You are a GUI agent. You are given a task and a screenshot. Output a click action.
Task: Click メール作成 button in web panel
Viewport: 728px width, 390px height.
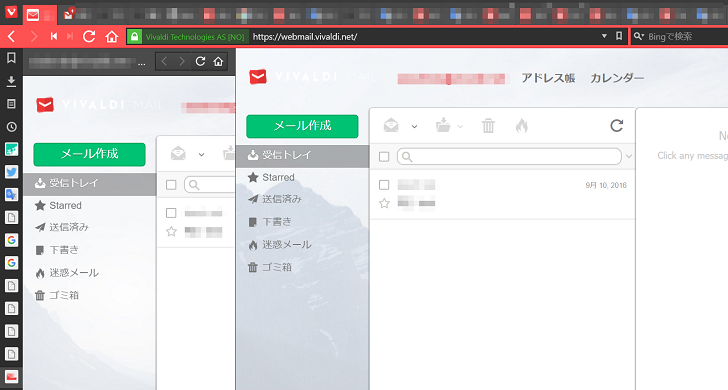coord(90,154)
